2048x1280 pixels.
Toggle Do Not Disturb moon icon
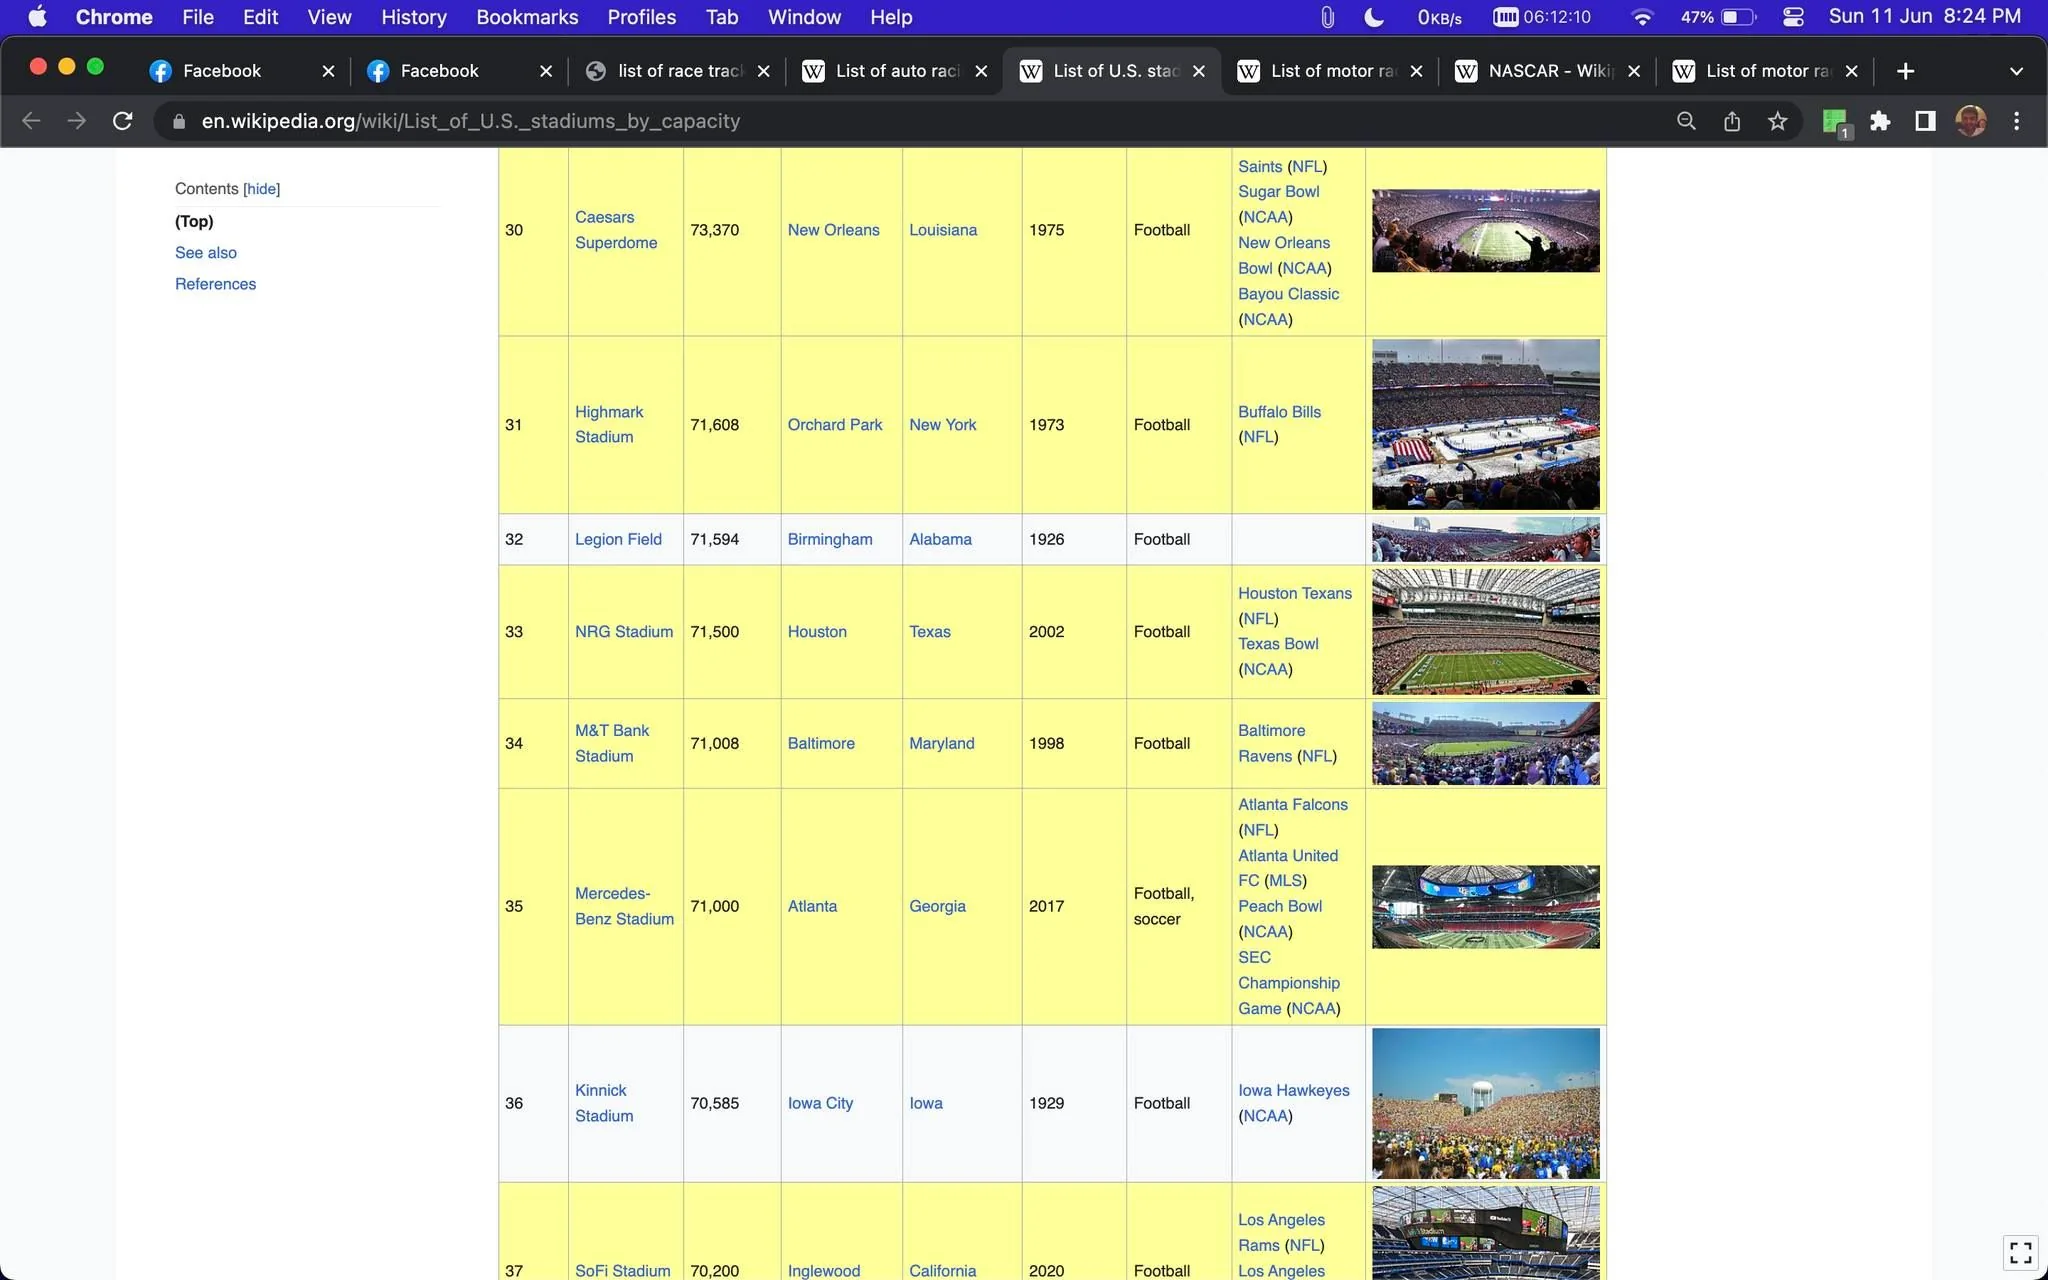1374,17
